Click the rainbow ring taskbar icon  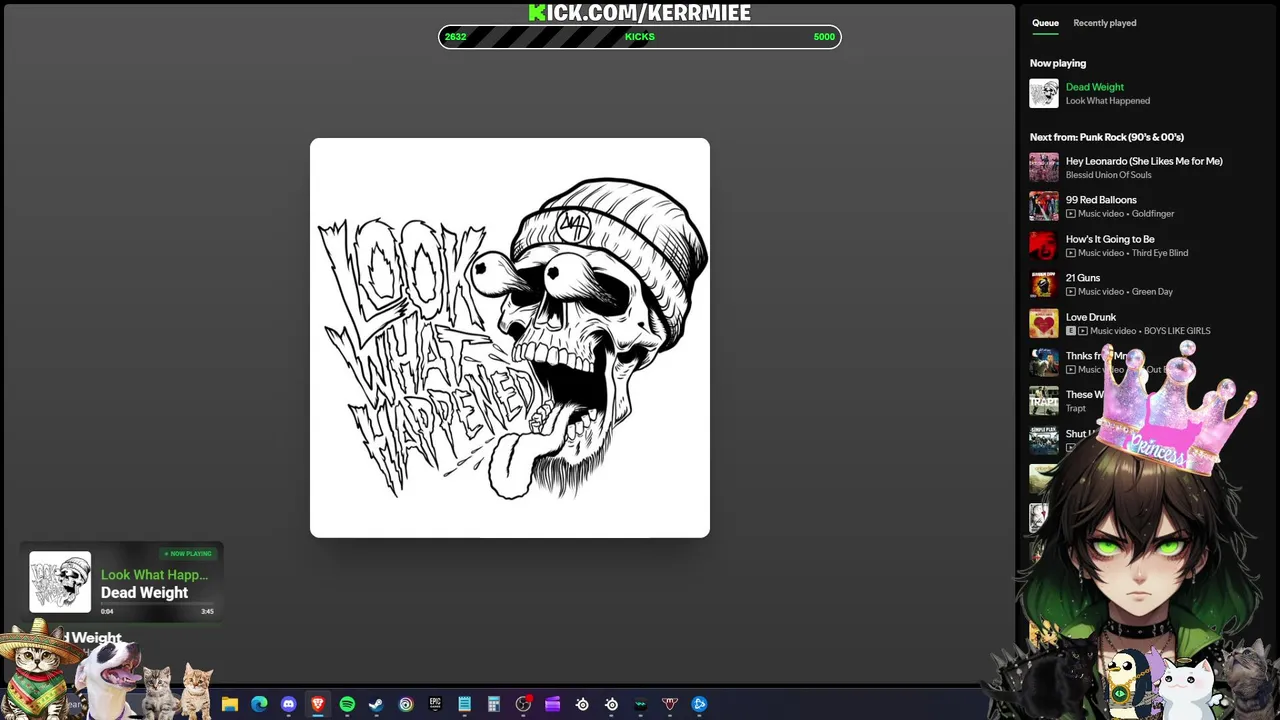point(406,704)
